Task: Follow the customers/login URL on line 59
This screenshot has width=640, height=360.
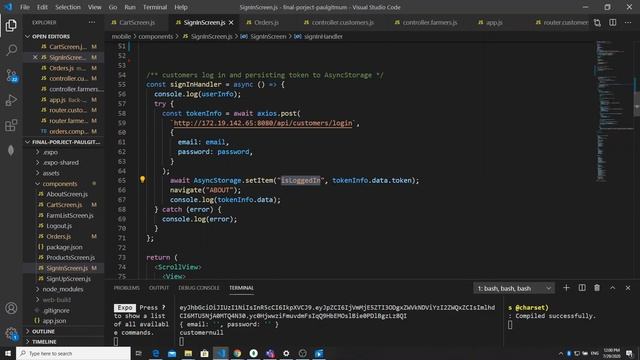Action: pyautogui.click(x=263, y=123)
